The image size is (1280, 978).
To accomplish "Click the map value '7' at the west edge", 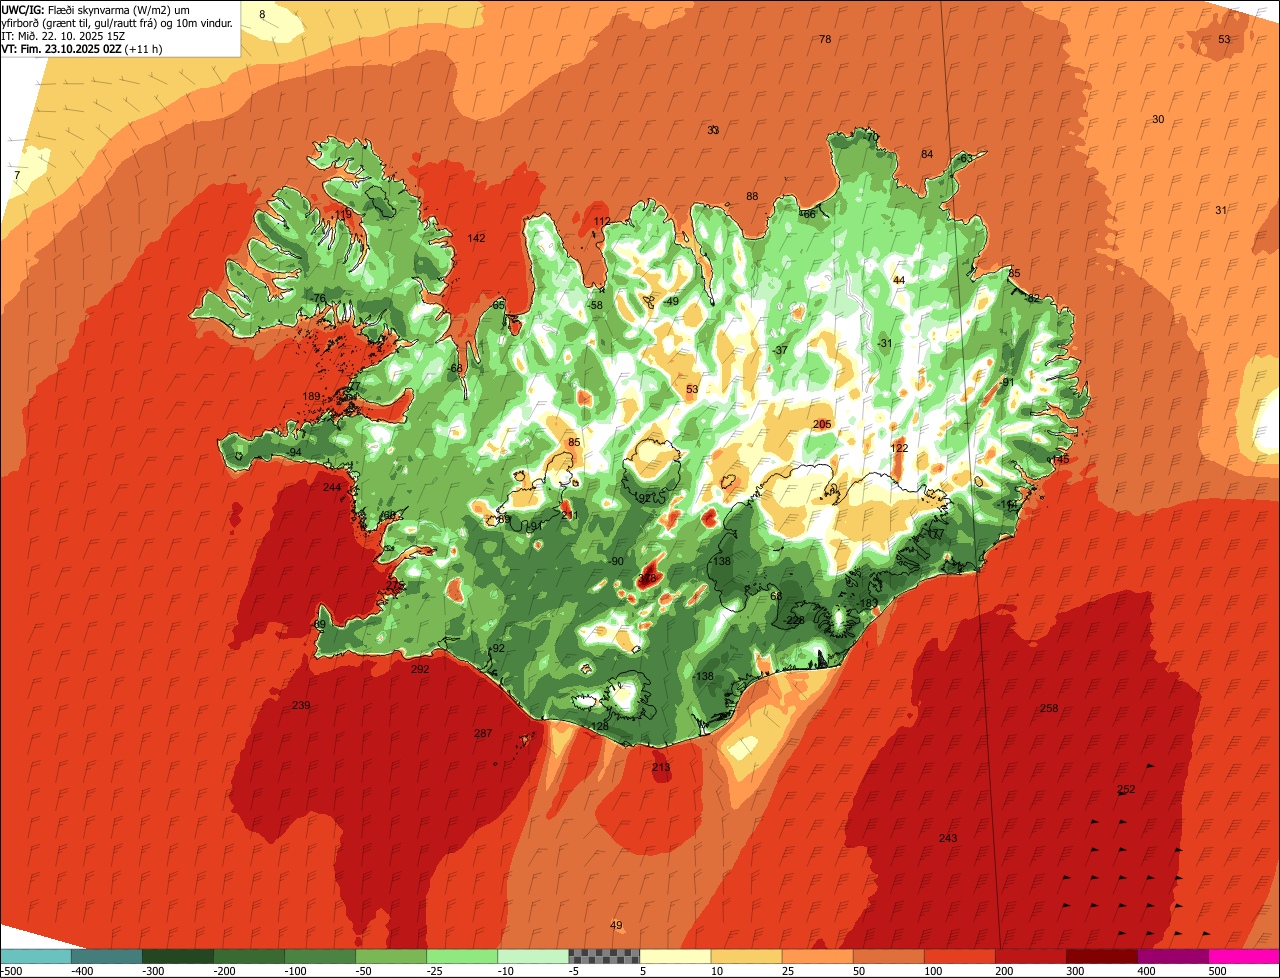I will pyautogui.click(x=17, y=175).
